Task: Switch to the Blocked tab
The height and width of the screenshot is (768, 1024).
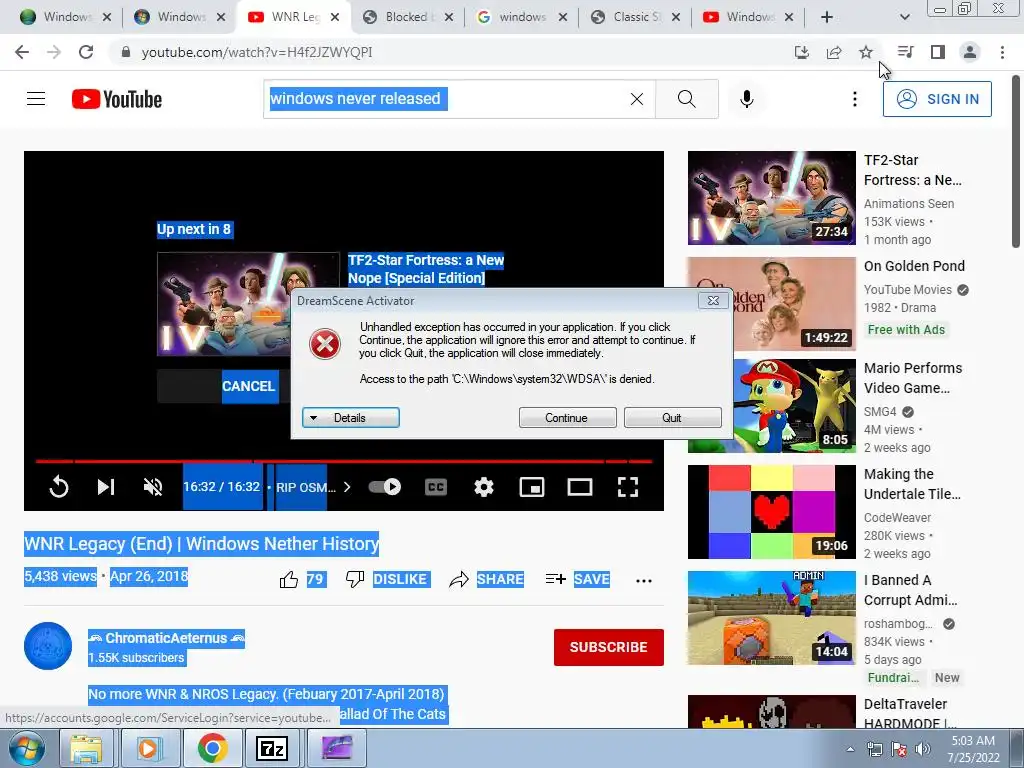Action: pos(406,17)
